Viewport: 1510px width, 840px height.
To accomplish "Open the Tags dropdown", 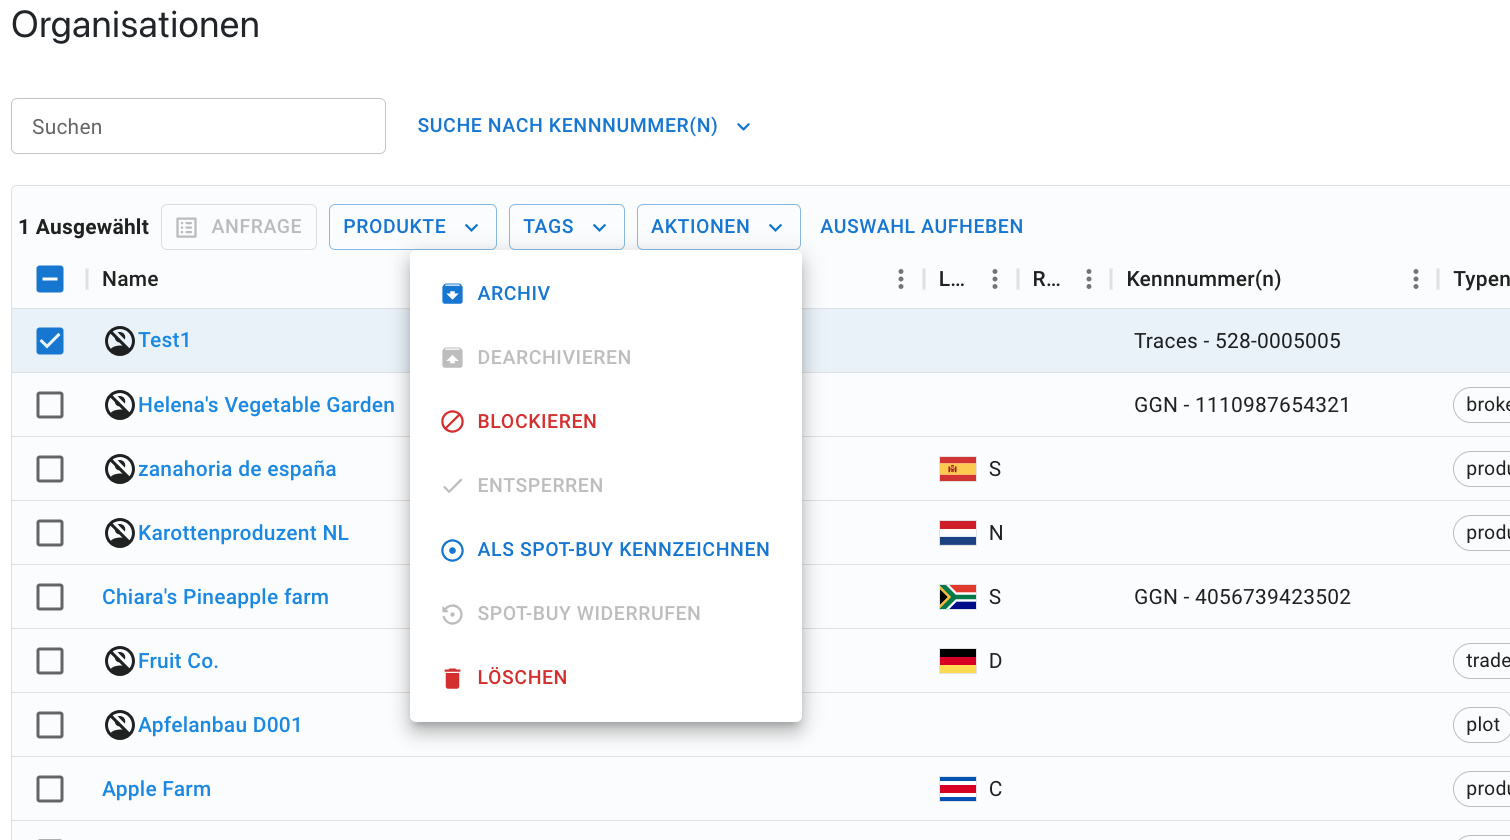I will [567, 227].
